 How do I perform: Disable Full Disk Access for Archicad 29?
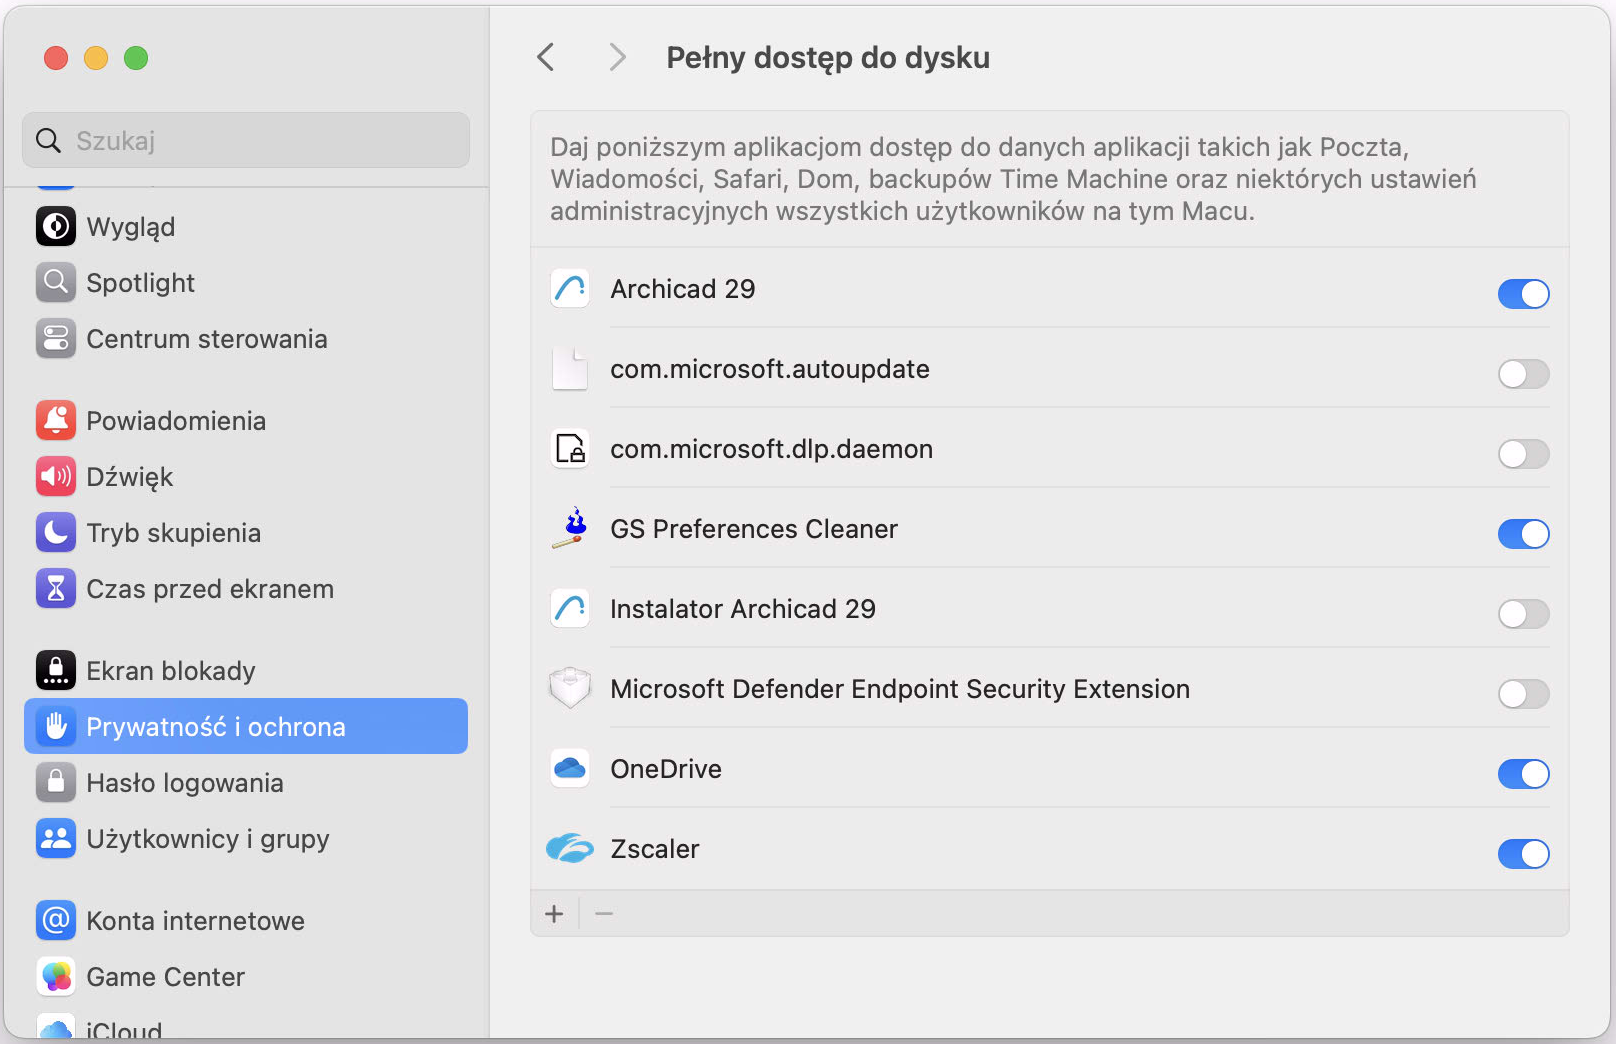point(1523,293)
